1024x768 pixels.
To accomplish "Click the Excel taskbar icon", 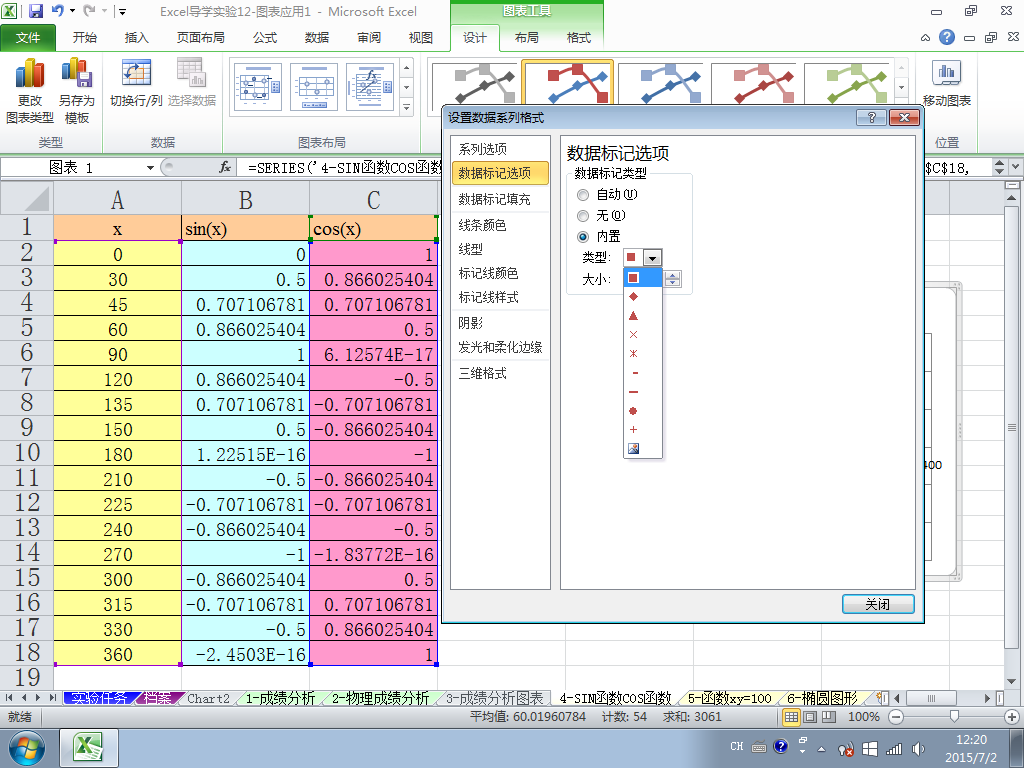I will 89,748.
